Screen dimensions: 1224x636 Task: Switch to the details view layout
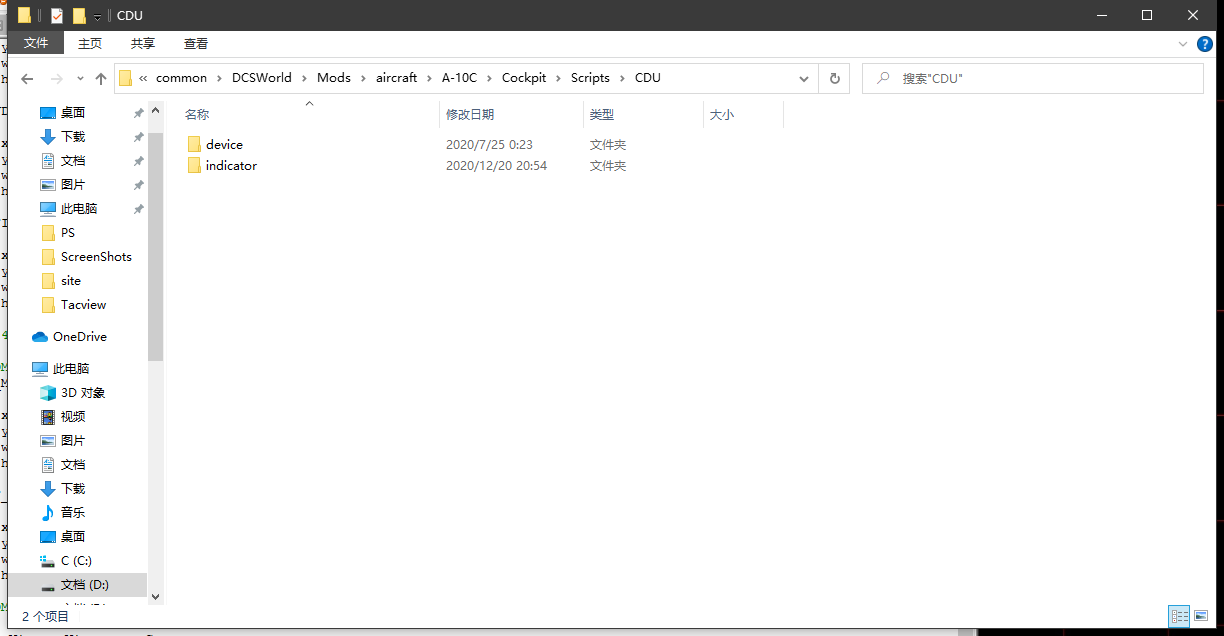(x=1179, y=616)
